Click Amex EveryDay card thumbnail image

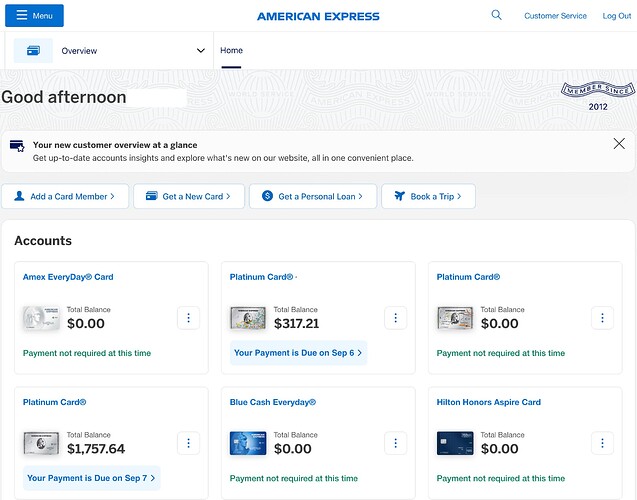tap(41, 318)
